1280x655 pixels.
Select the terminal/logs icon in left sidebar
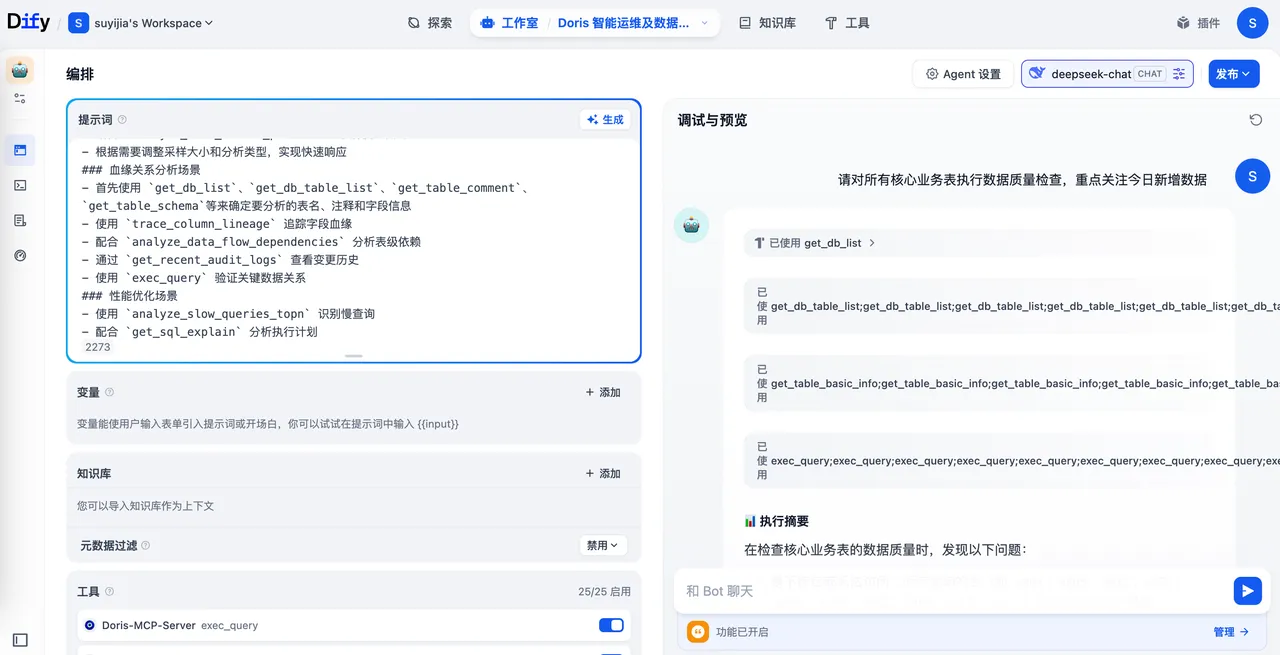point(20,184)
